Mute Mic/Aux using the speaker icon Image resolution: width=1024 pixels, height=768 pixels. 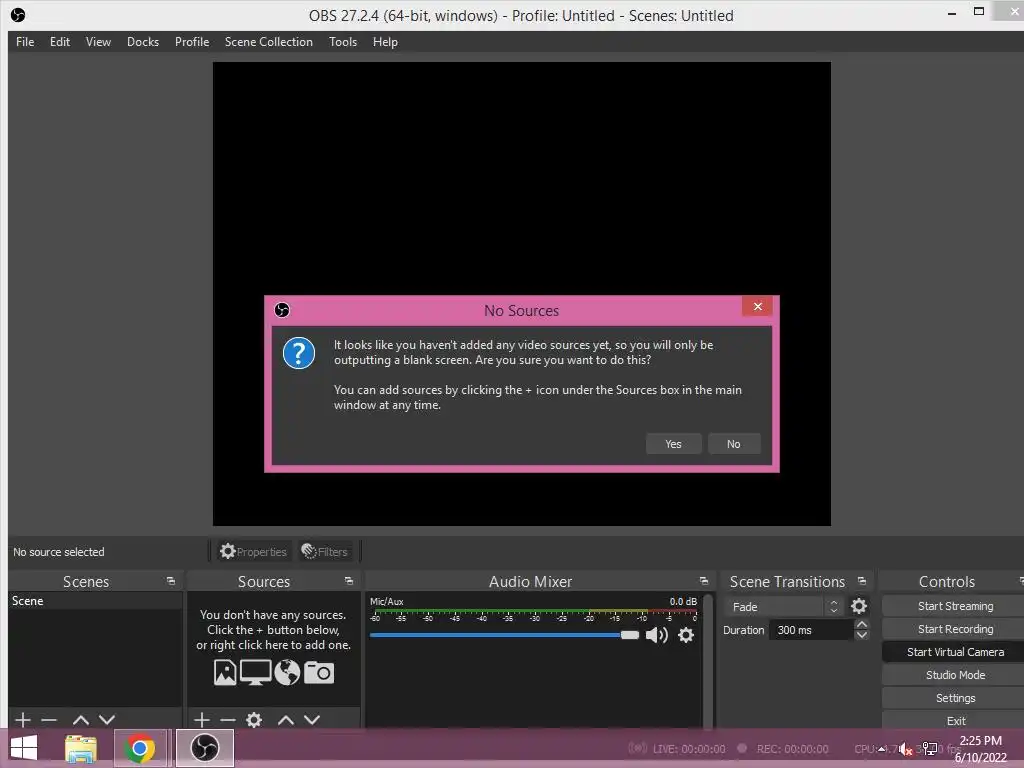[656, 635]
